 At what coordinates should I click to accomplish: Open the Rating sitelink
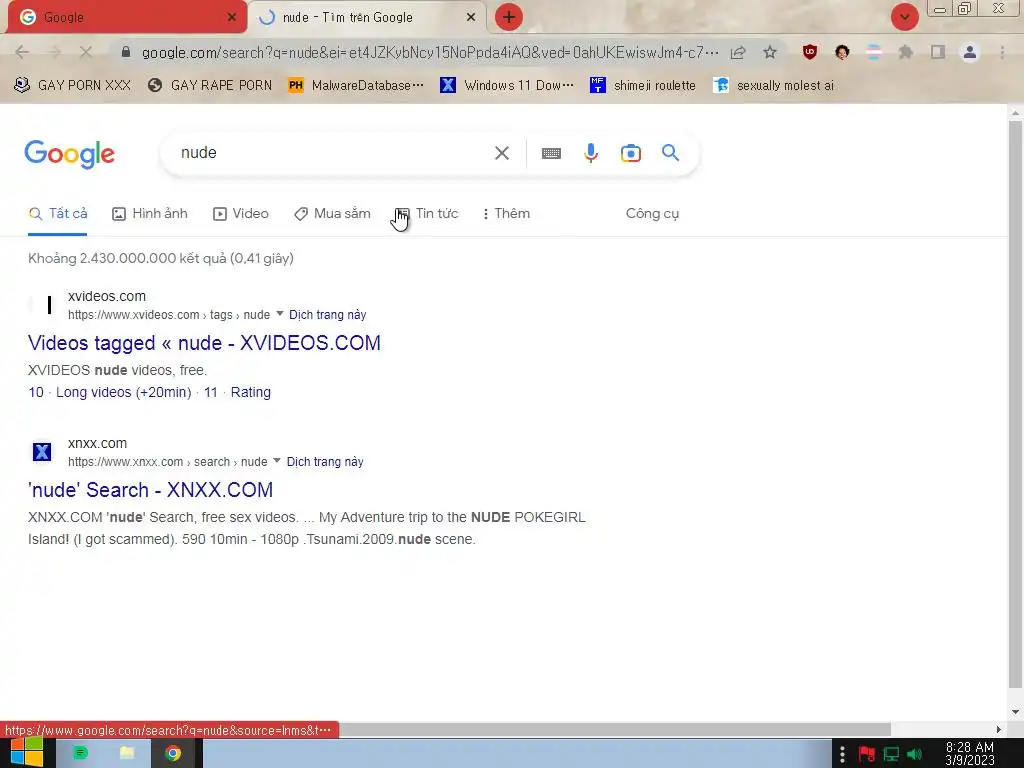(x=251, y=392)
